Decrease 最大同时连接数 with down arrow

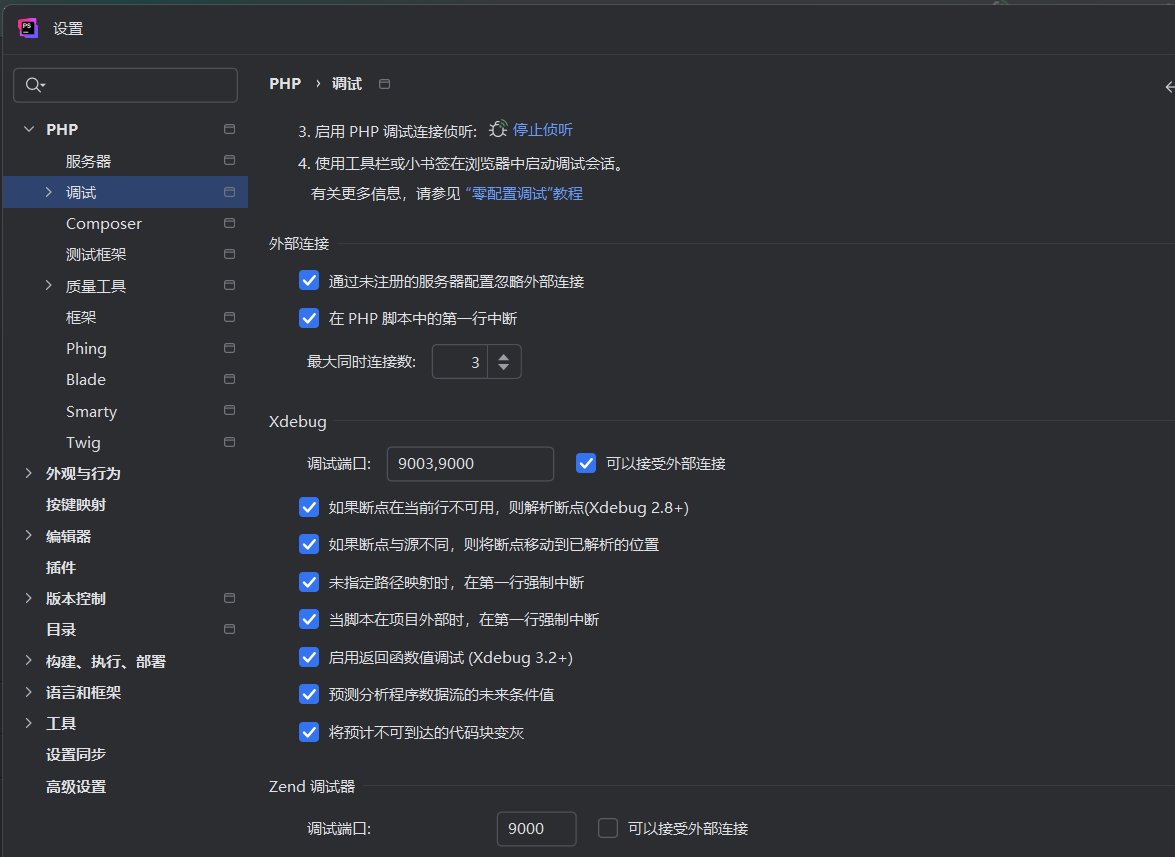click(504, 367)
